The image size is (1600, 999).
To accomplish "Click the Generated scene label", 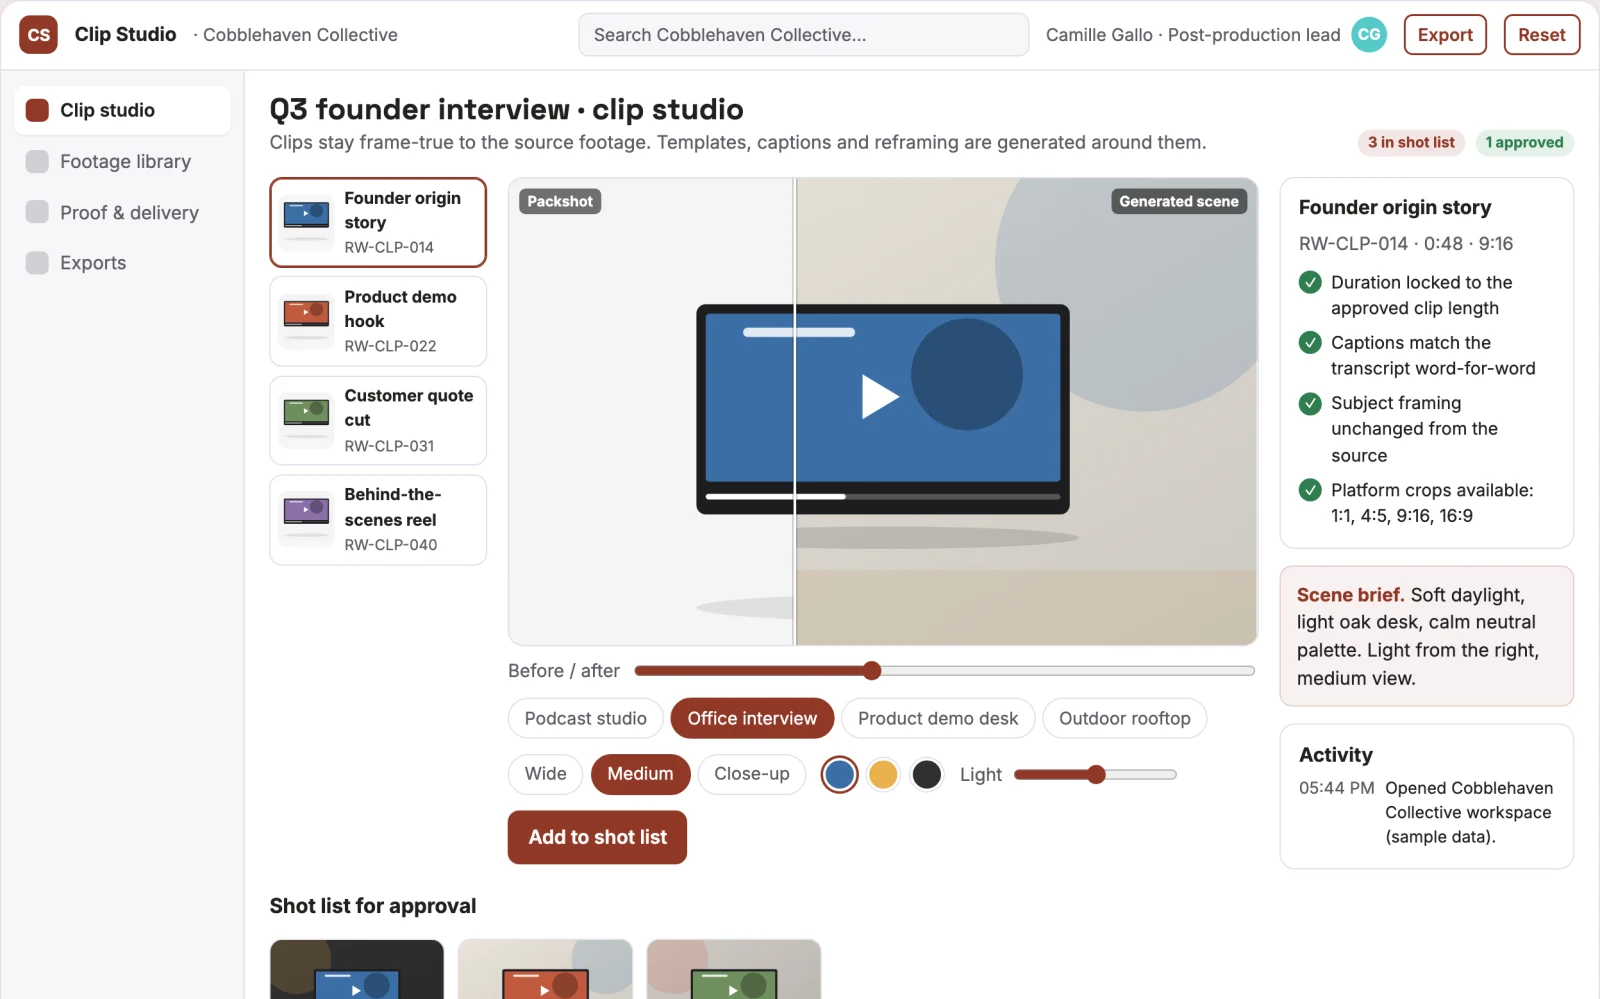I will 1179,201.
